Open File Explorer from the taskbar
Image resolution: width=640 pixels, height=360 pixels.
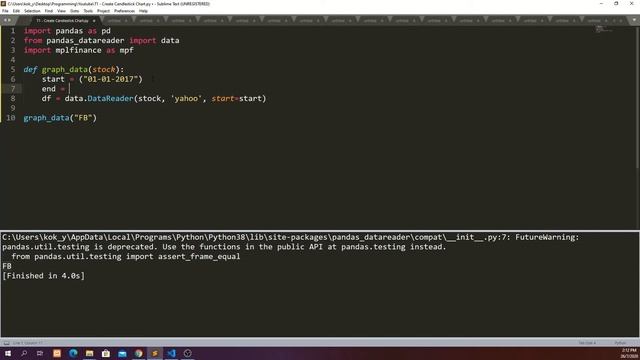89,353
